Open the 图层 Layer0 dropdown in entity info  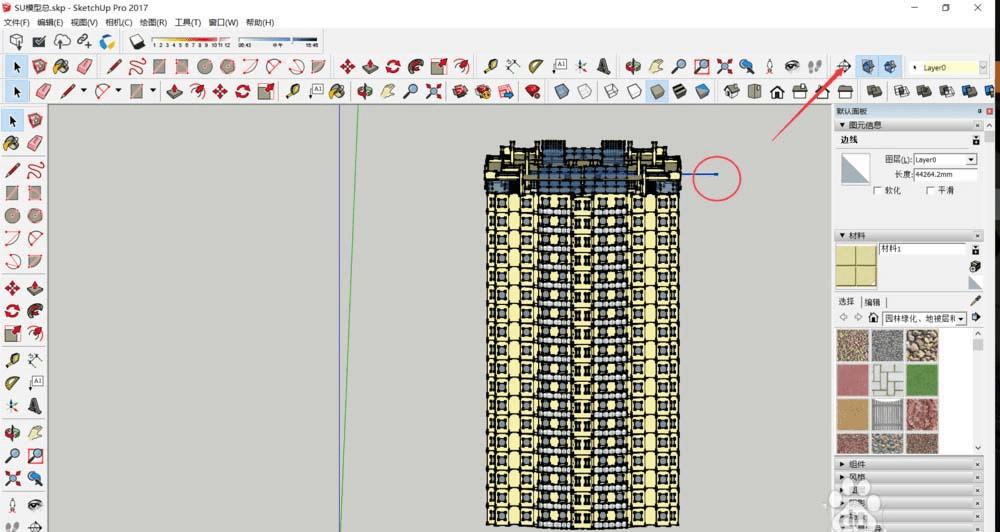tap(971, 160)
